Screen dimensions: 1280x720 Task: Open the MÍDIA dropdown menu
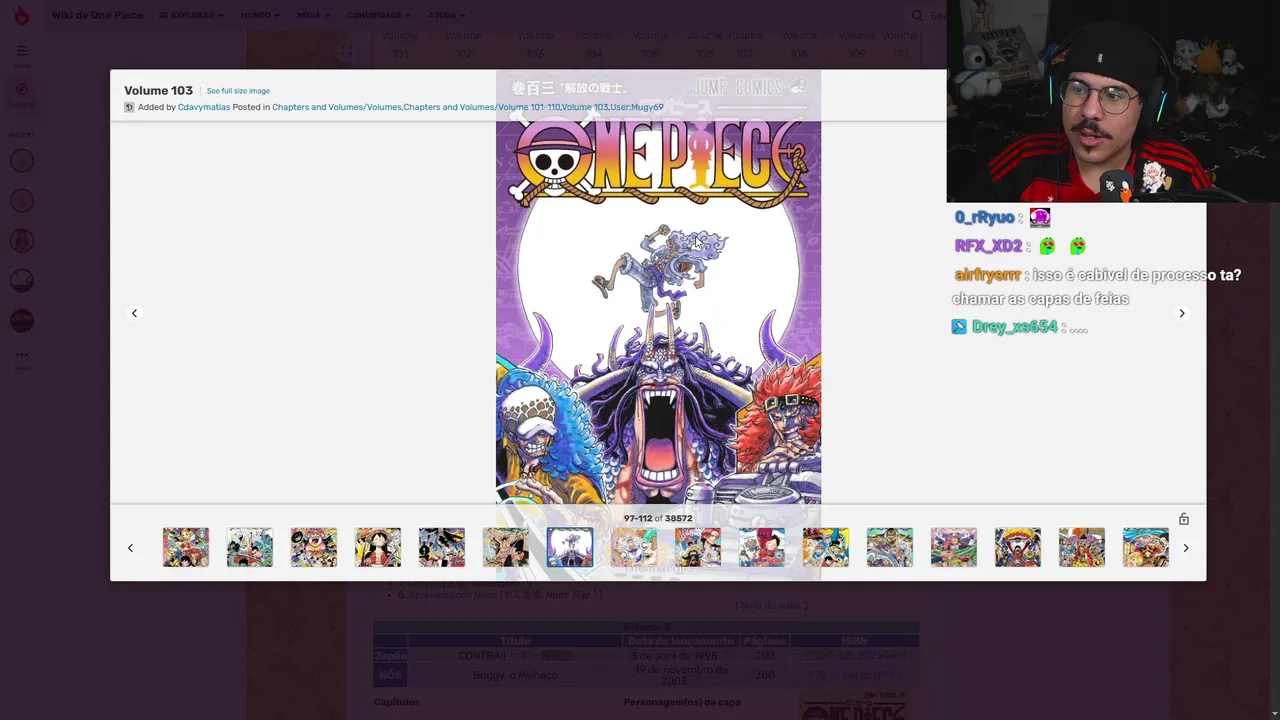coord(313,15)
